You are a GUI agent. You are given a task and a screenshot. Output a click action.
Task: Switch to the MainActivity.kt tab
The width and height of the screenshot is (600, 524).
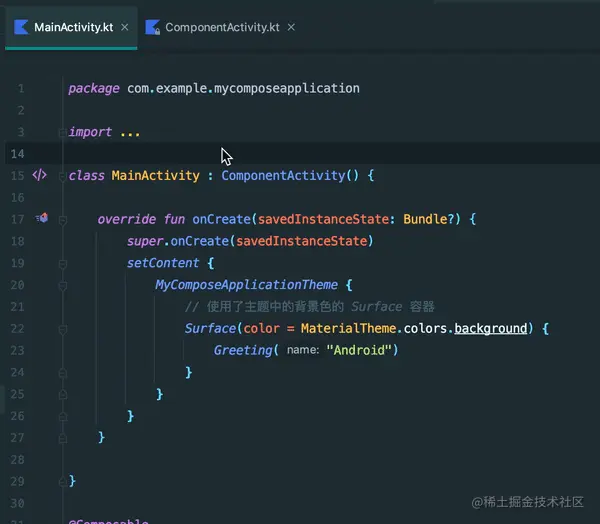point(71,27)
